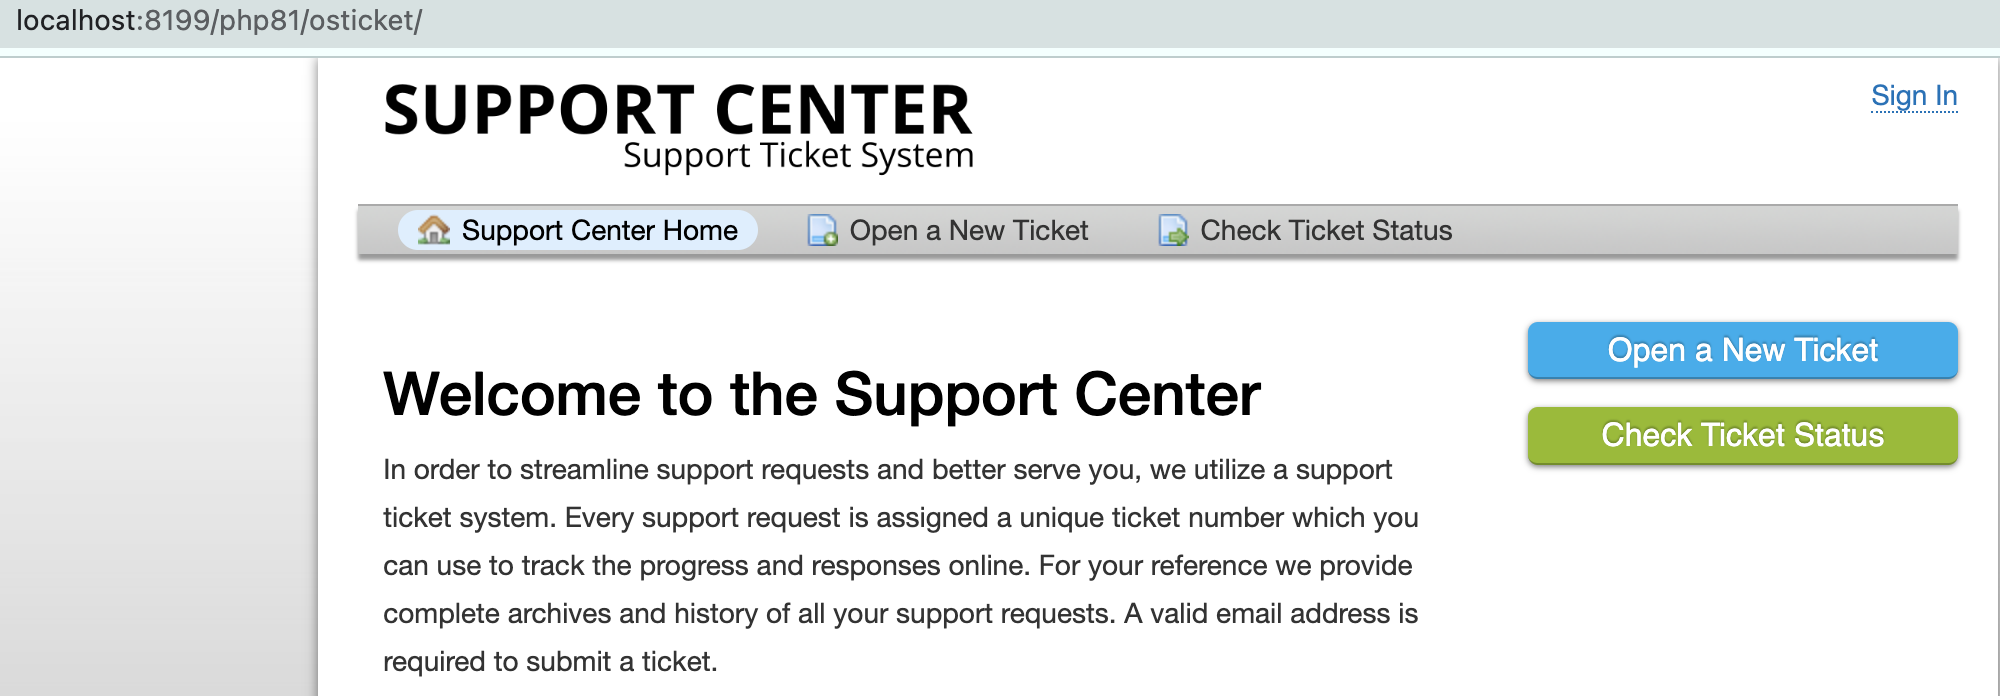The height and width of the screenshot is (696, 2000).
Task: Switch to the Support Center Home tab
Action: coord(600,230)
